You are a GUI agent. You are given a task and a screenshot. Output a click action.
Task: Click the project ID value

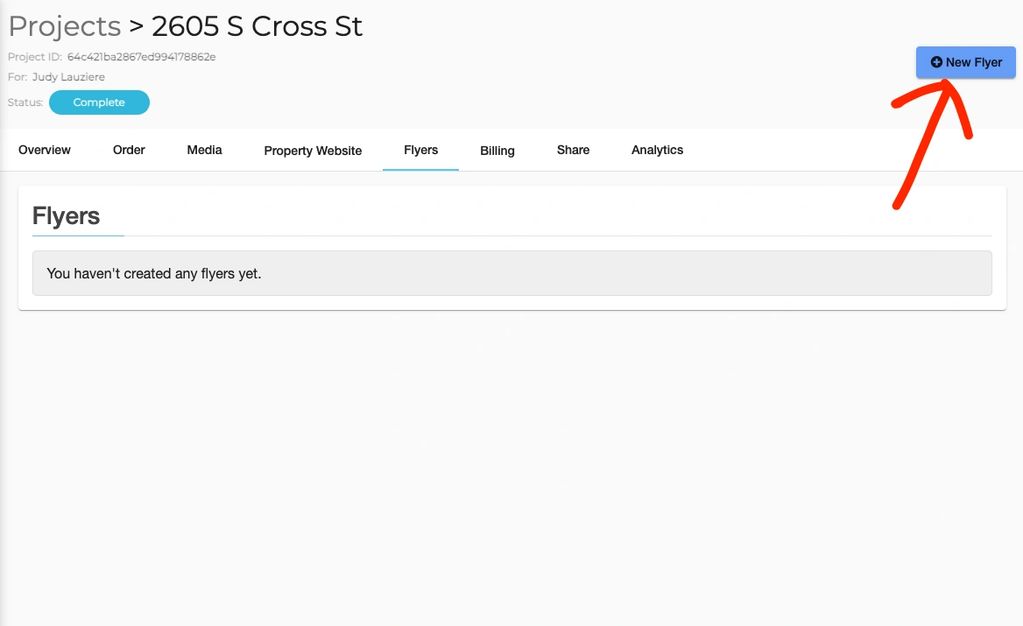(x=141, y=57)
